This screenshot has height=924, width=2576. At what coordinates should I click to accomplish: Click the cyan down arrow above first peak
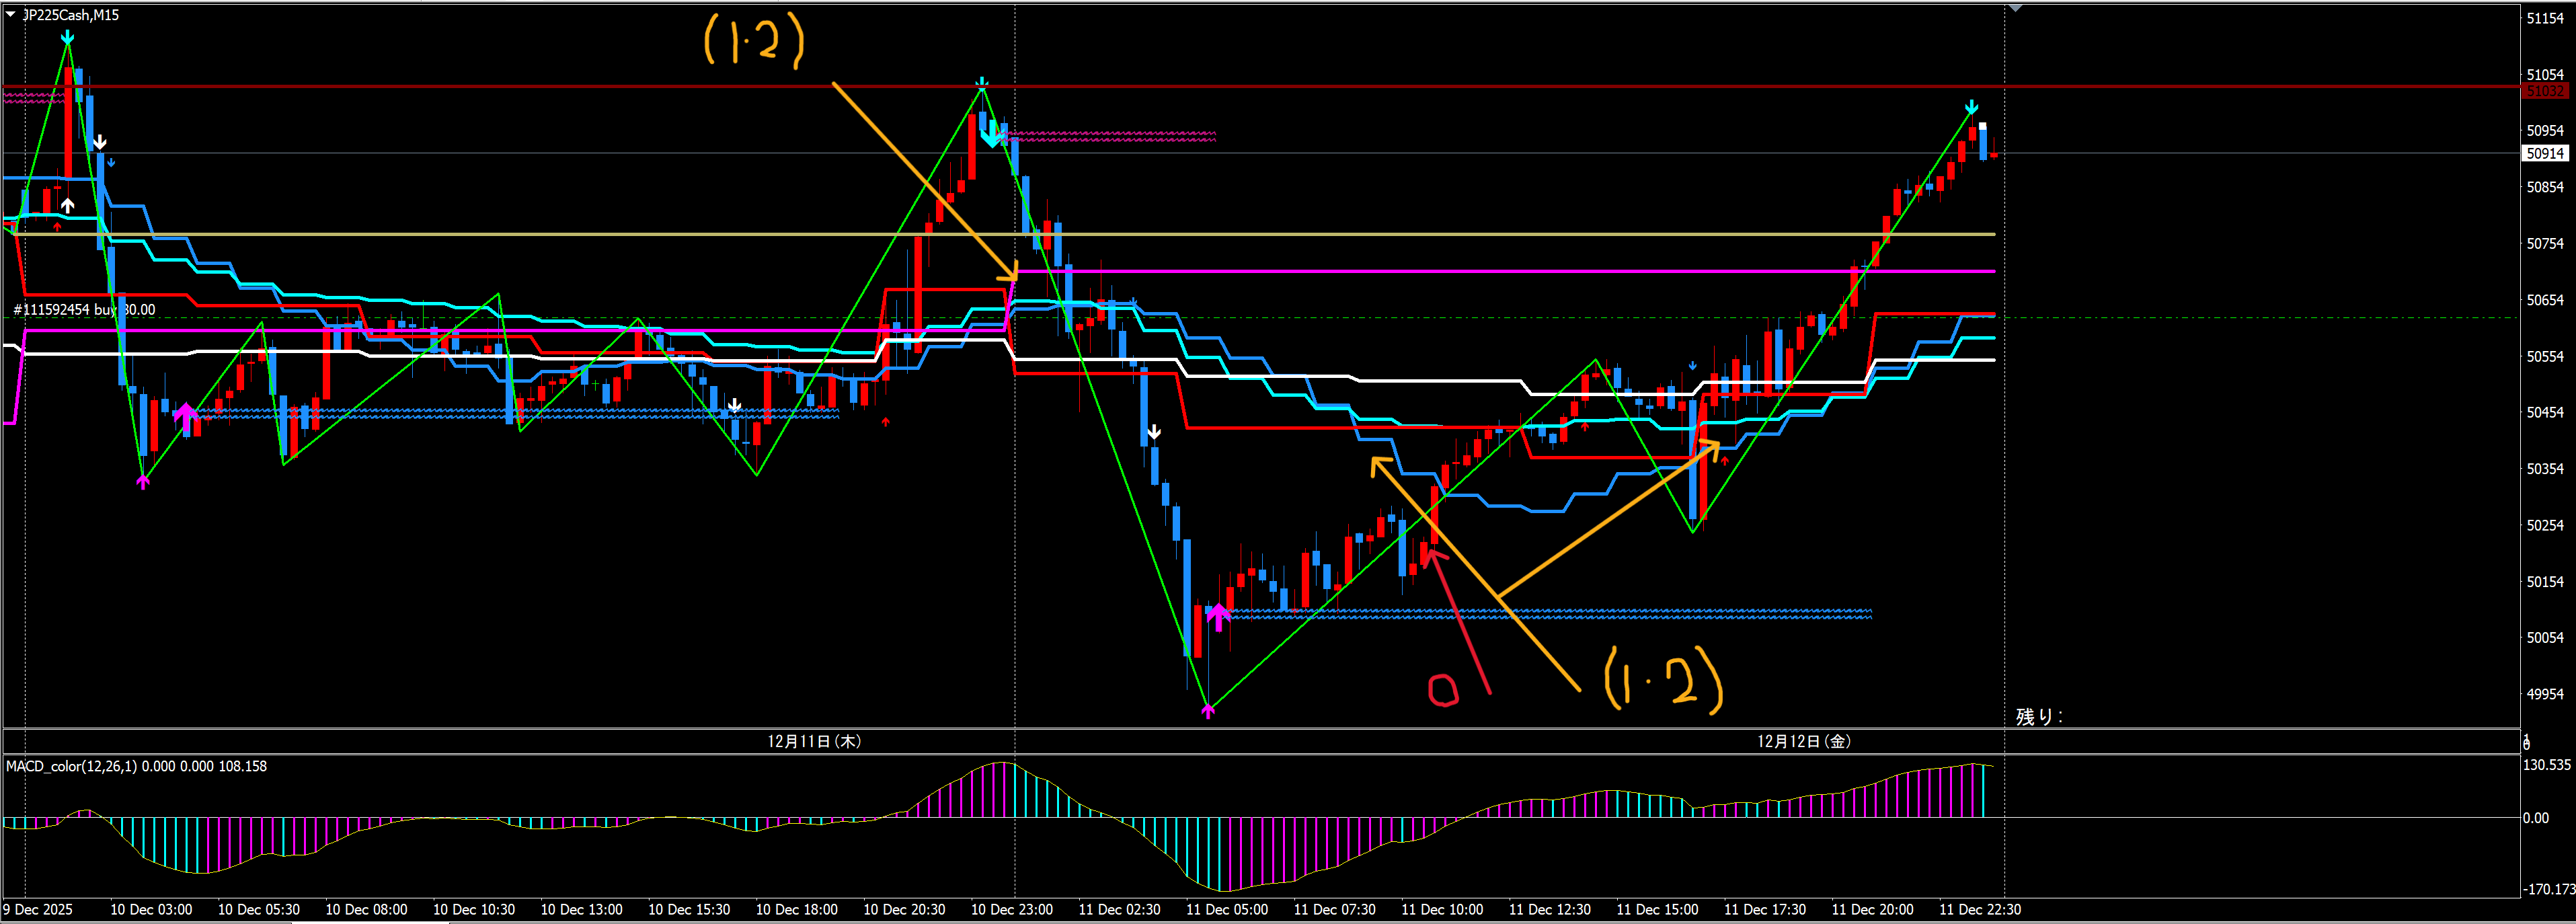pyautogui.click(x=67, y=38)
